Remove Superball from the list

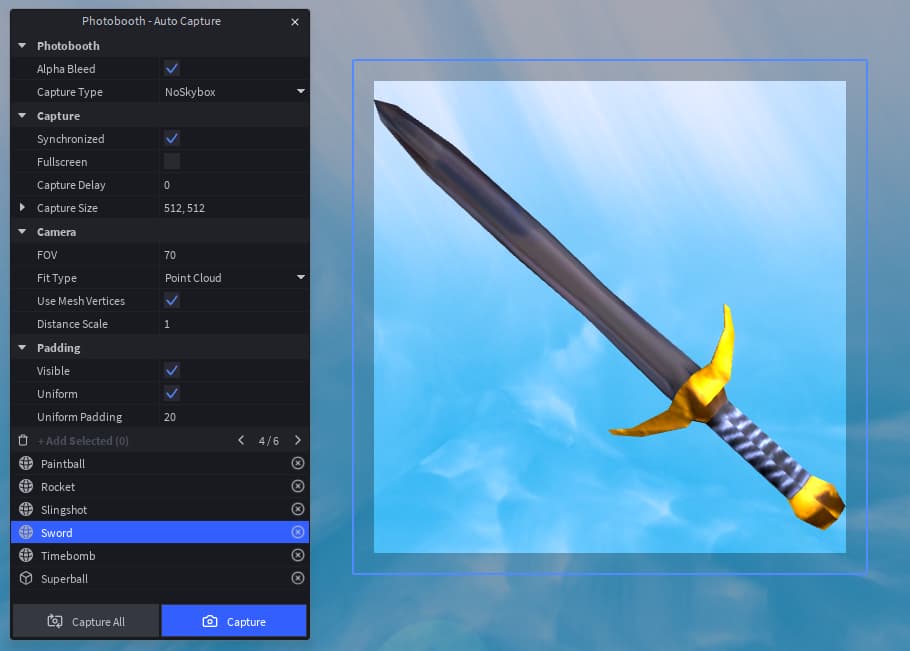click(298, 578)
